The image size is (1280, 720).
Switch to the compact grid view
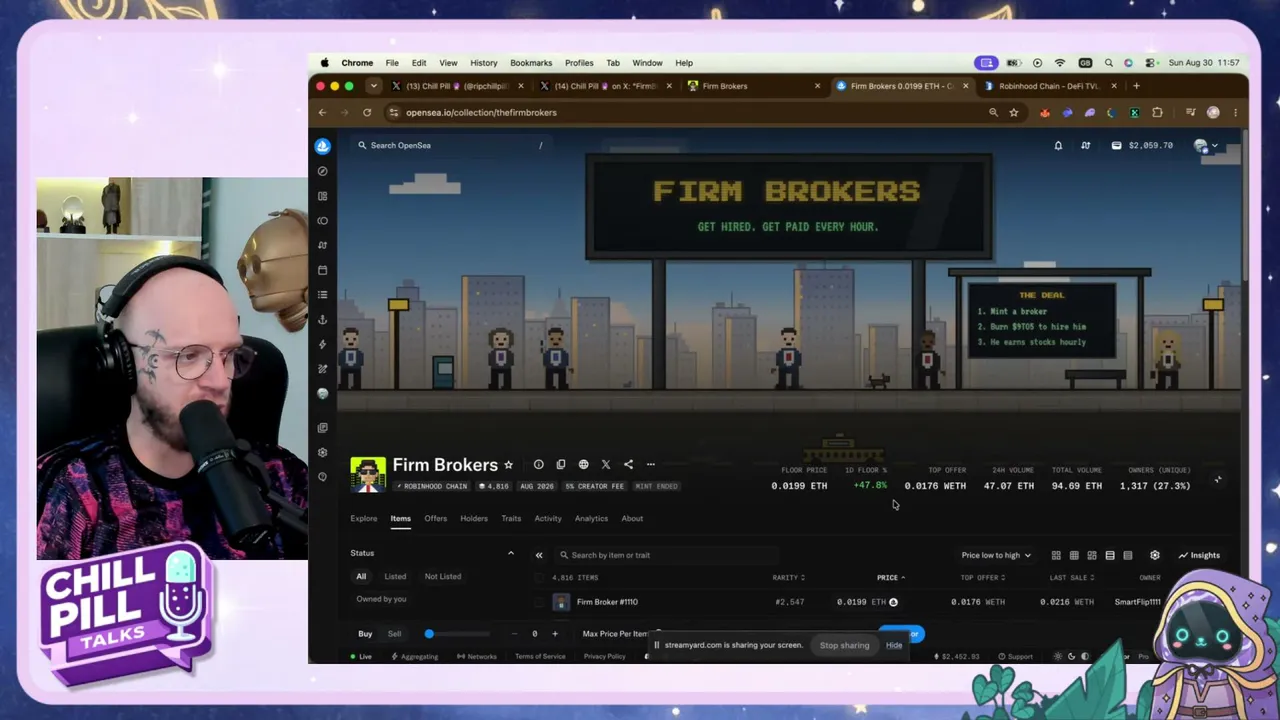[x=1074, y=555]
